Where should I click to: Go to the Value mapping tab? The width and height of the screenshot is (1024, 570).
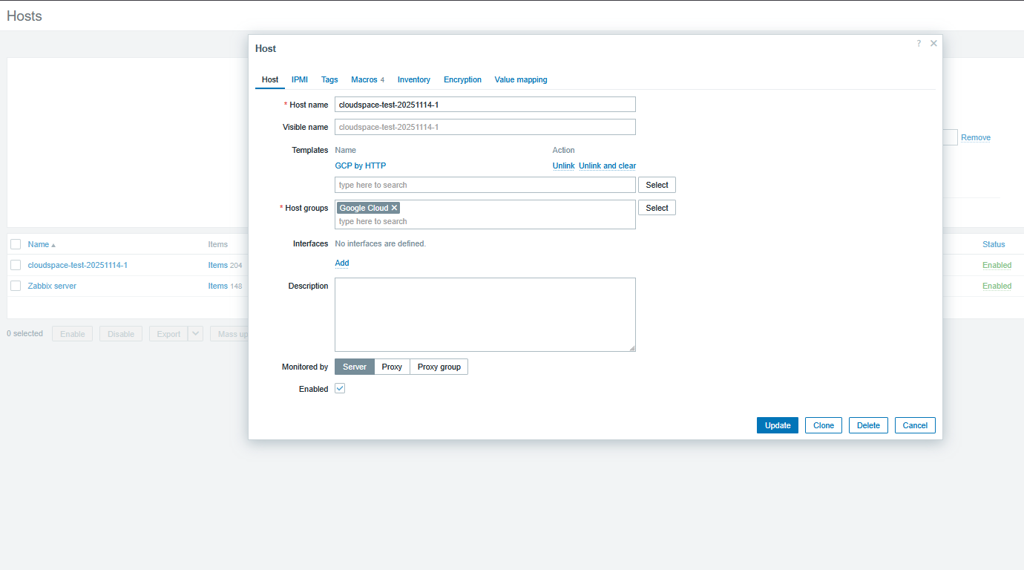click(520, 80)
